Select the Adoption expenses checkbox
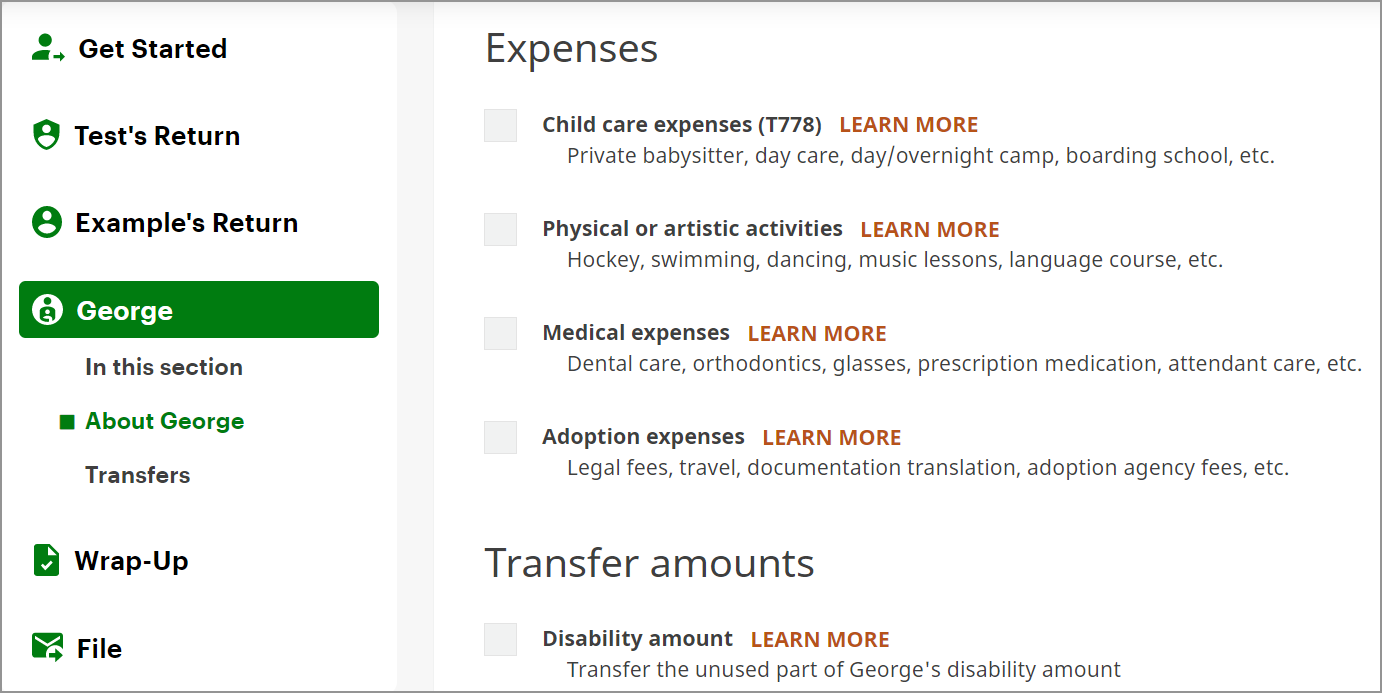1382x693 pixels. pos(500,438)
